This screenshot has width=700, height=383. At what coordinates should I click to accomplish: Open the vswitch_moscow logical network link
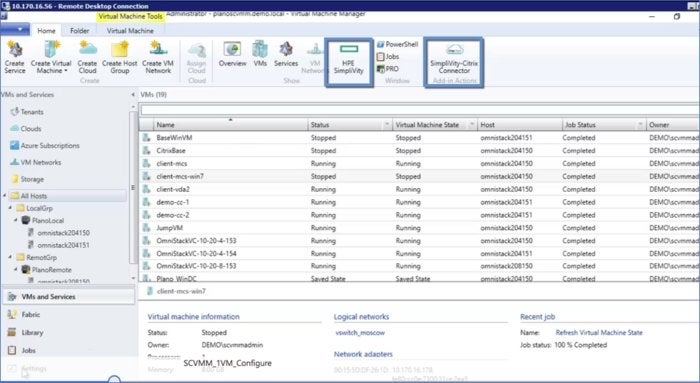point(360,333)
